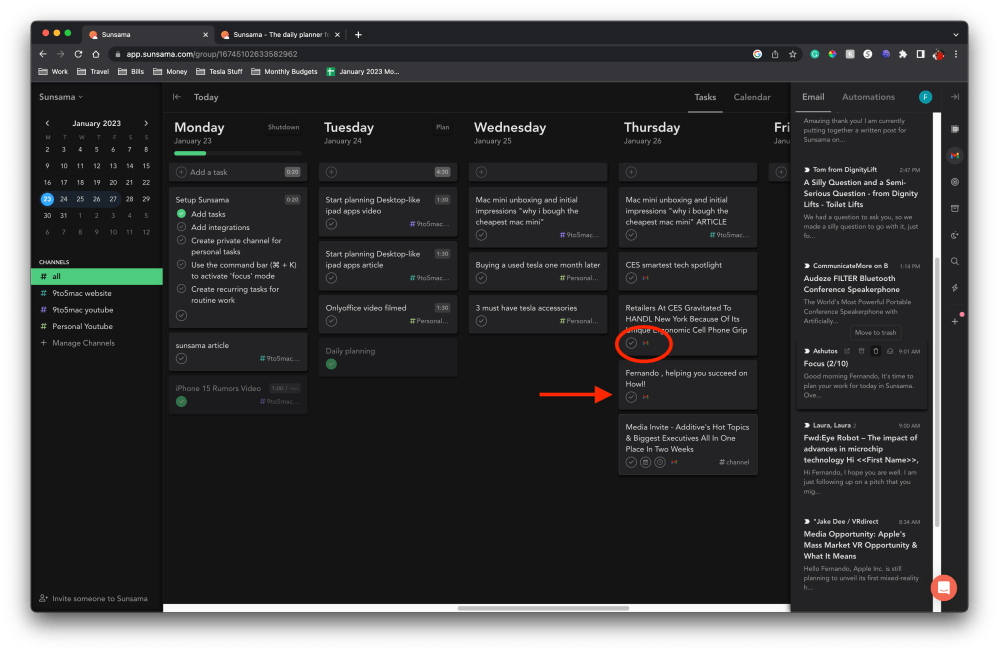This screenshot has width=999, height=653.
Task: Click the plus icon in Tuesday's add-task row
Action: 331,172
